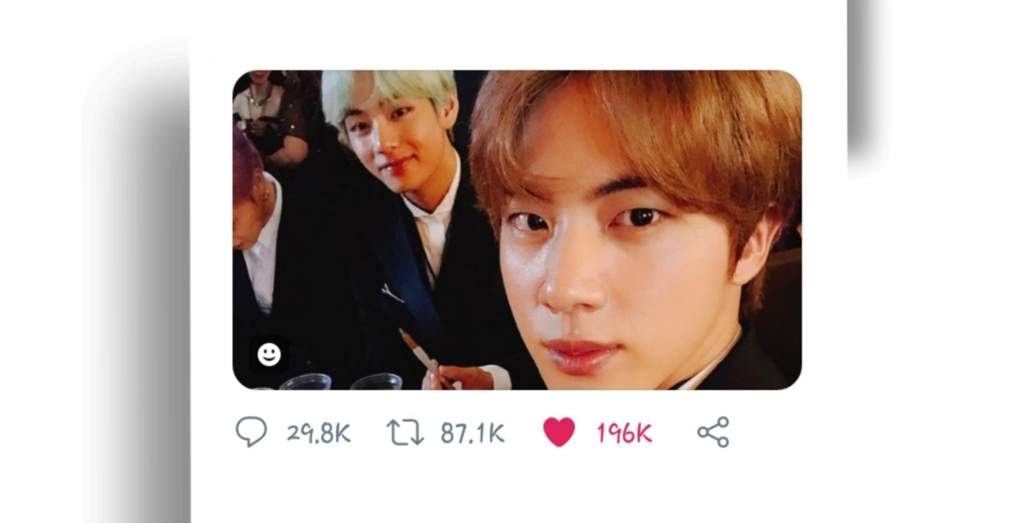Open the attached selfie photo

click(x=517, y=230)
